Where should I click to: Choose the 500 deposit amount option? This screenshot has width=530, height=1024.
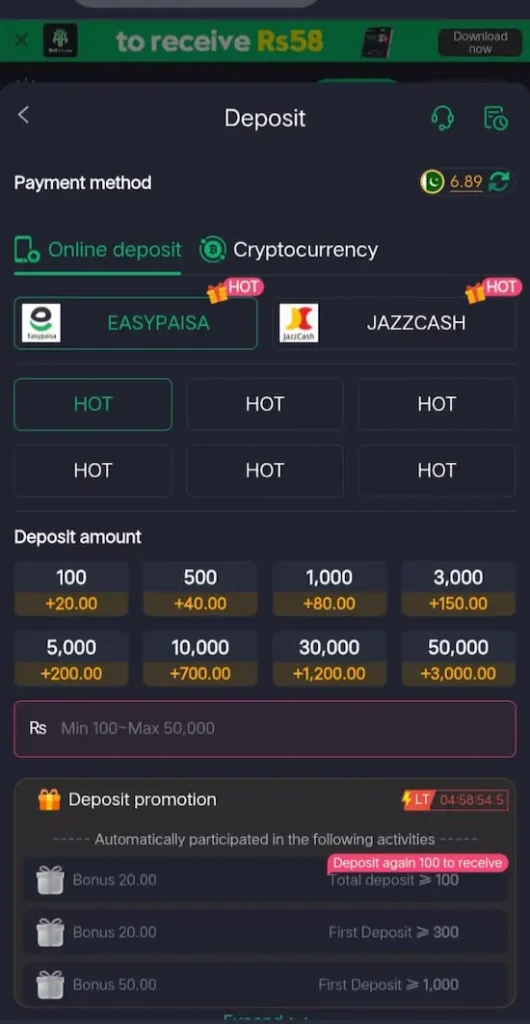200,589
